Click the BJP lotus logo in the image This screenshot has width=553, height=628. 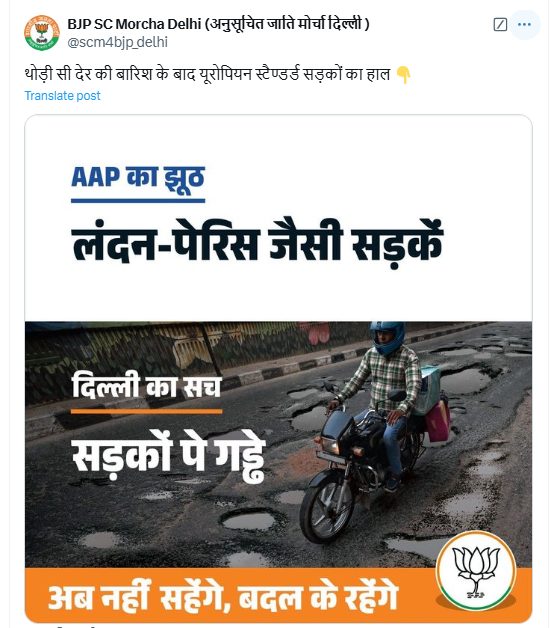[476, 570]
